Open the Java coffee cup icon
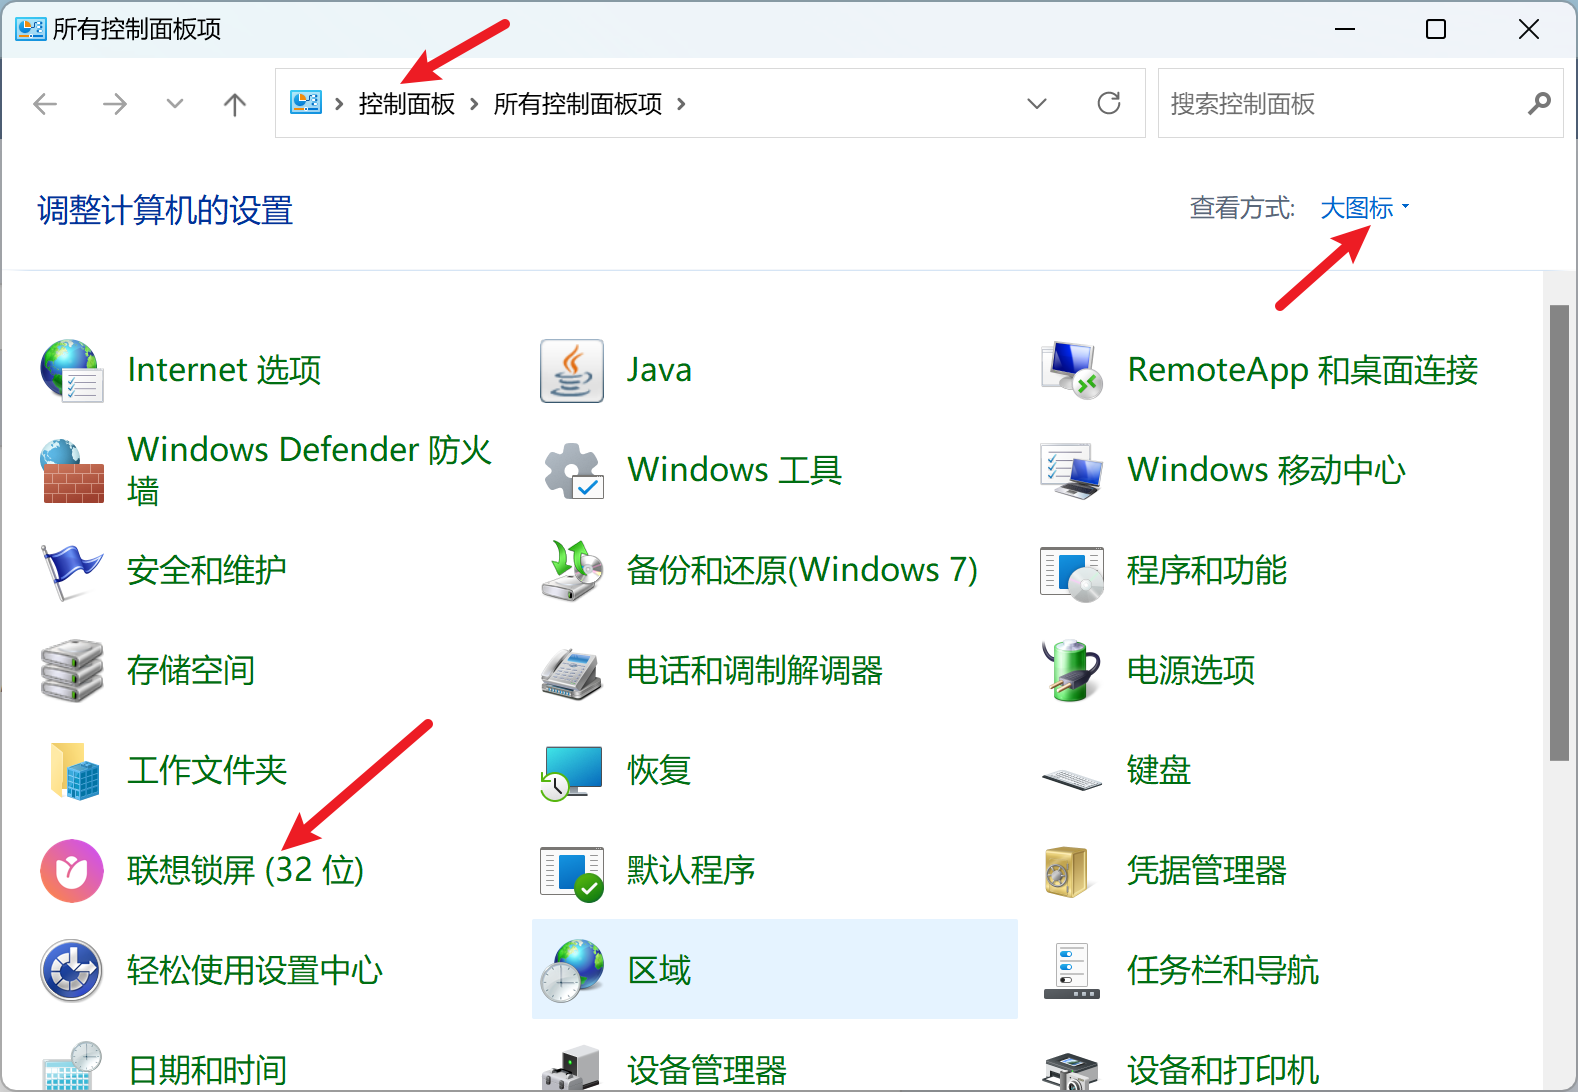 (x=572, y=370)
